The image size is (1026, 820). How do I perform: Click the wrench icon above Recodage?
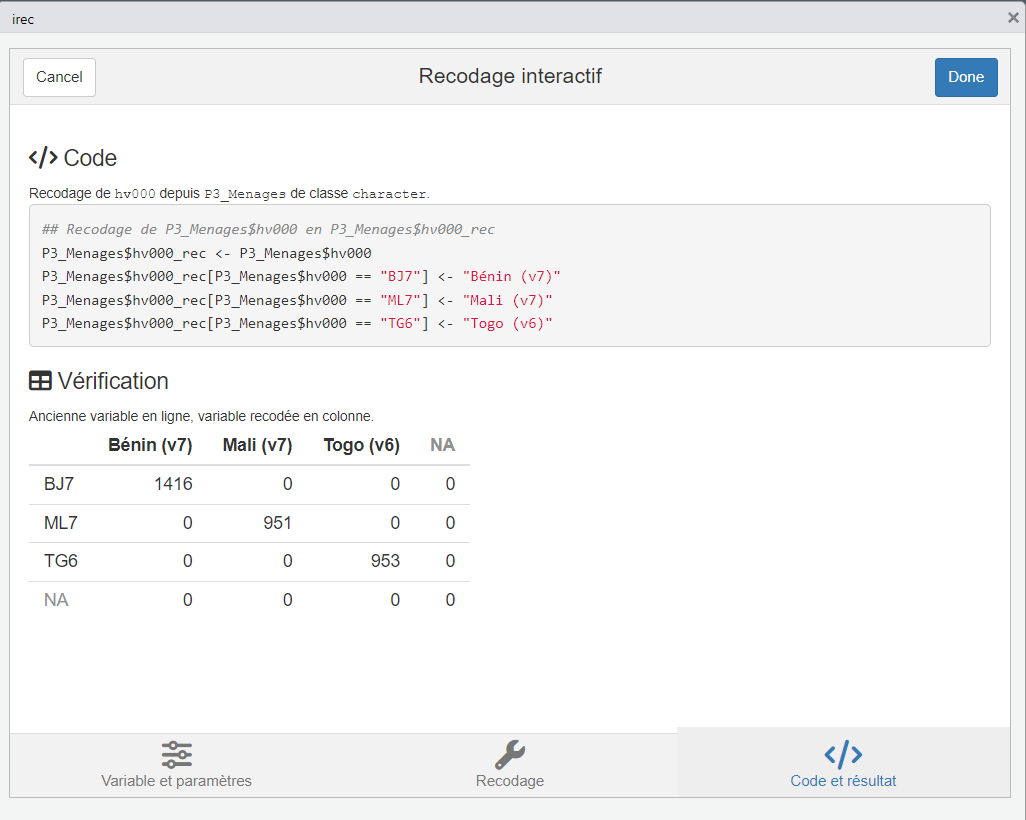click(x=510, y=755)
